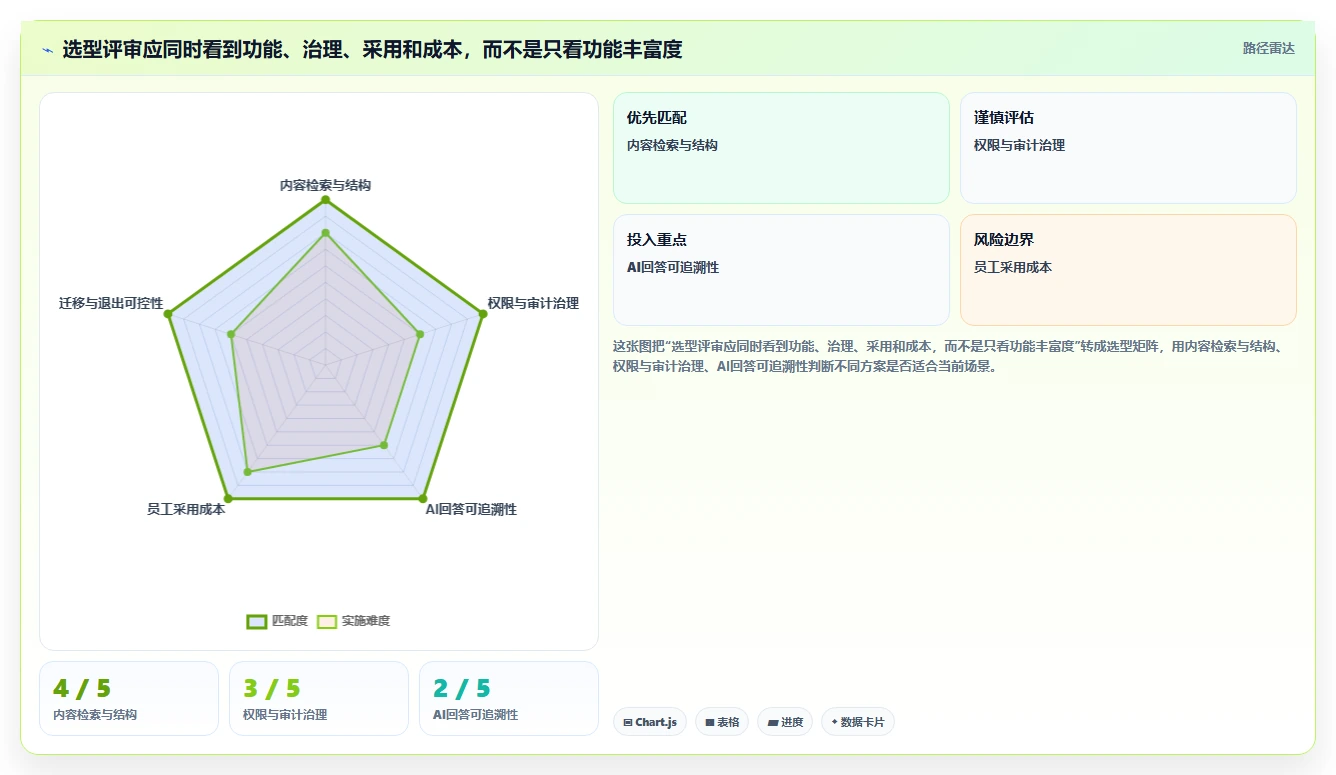
Task: Click the 2 / 5 AI回答可追溯性 stat card
Action: pyautogui.click(x=509, y=698)
